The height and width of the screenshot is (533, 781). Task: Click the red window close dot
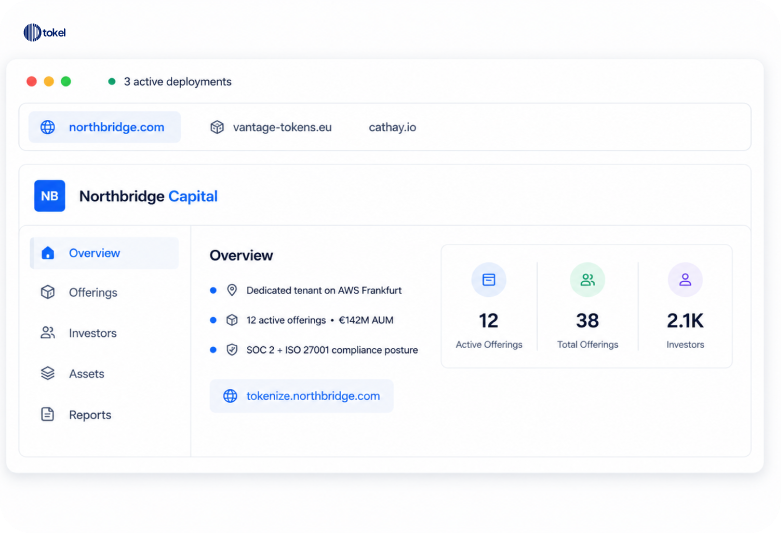coord(32,81)
